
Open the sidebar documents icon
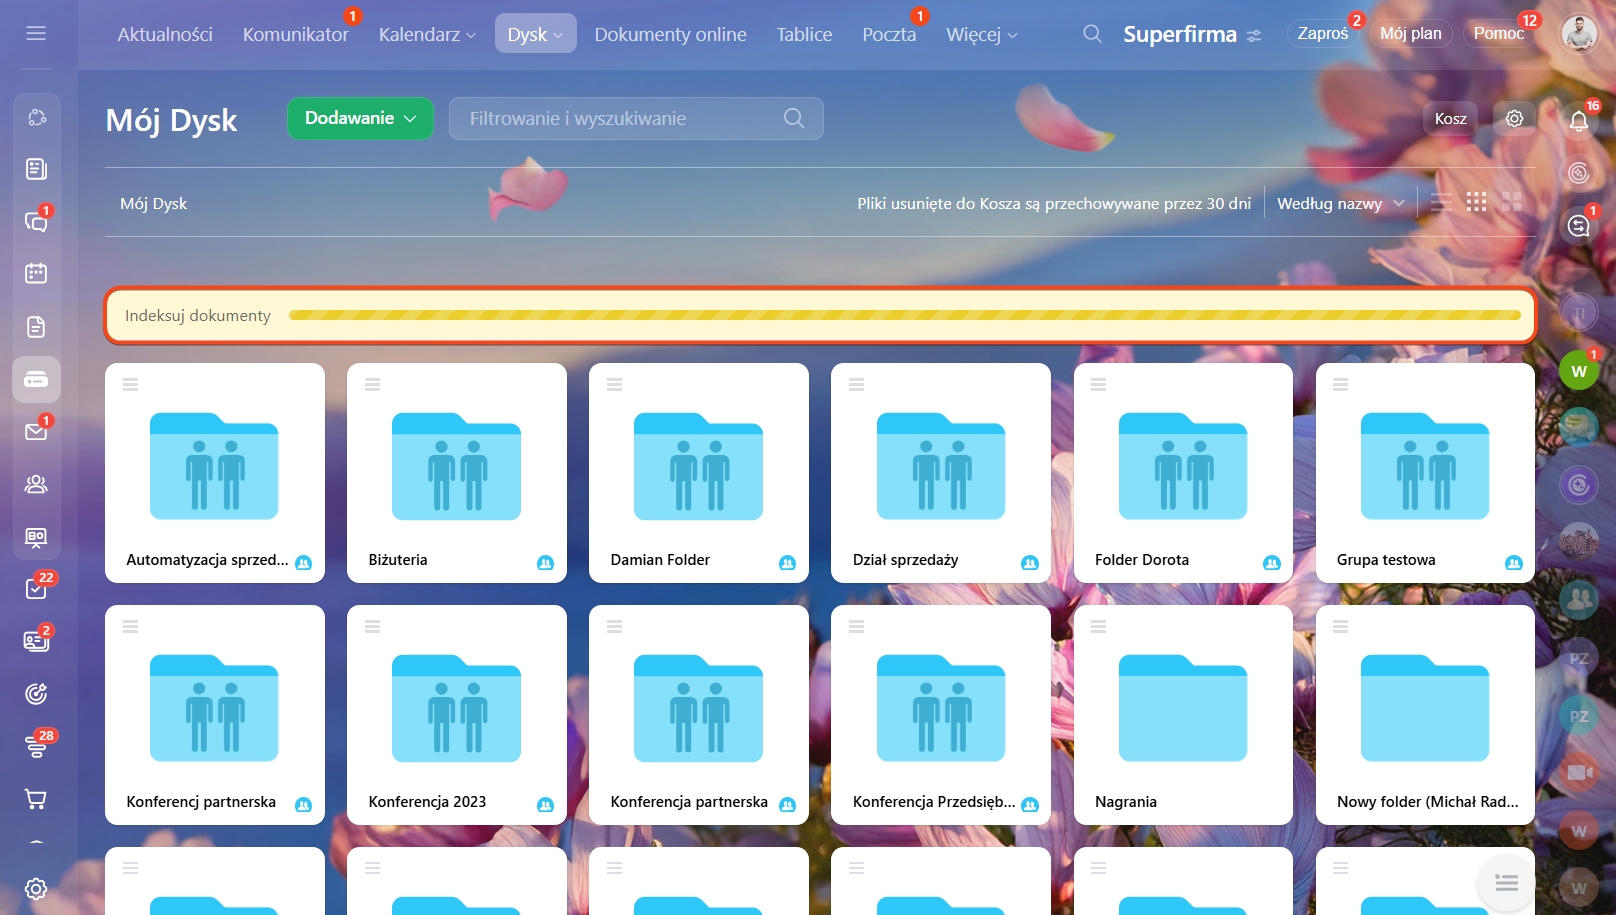pos(36,327)
